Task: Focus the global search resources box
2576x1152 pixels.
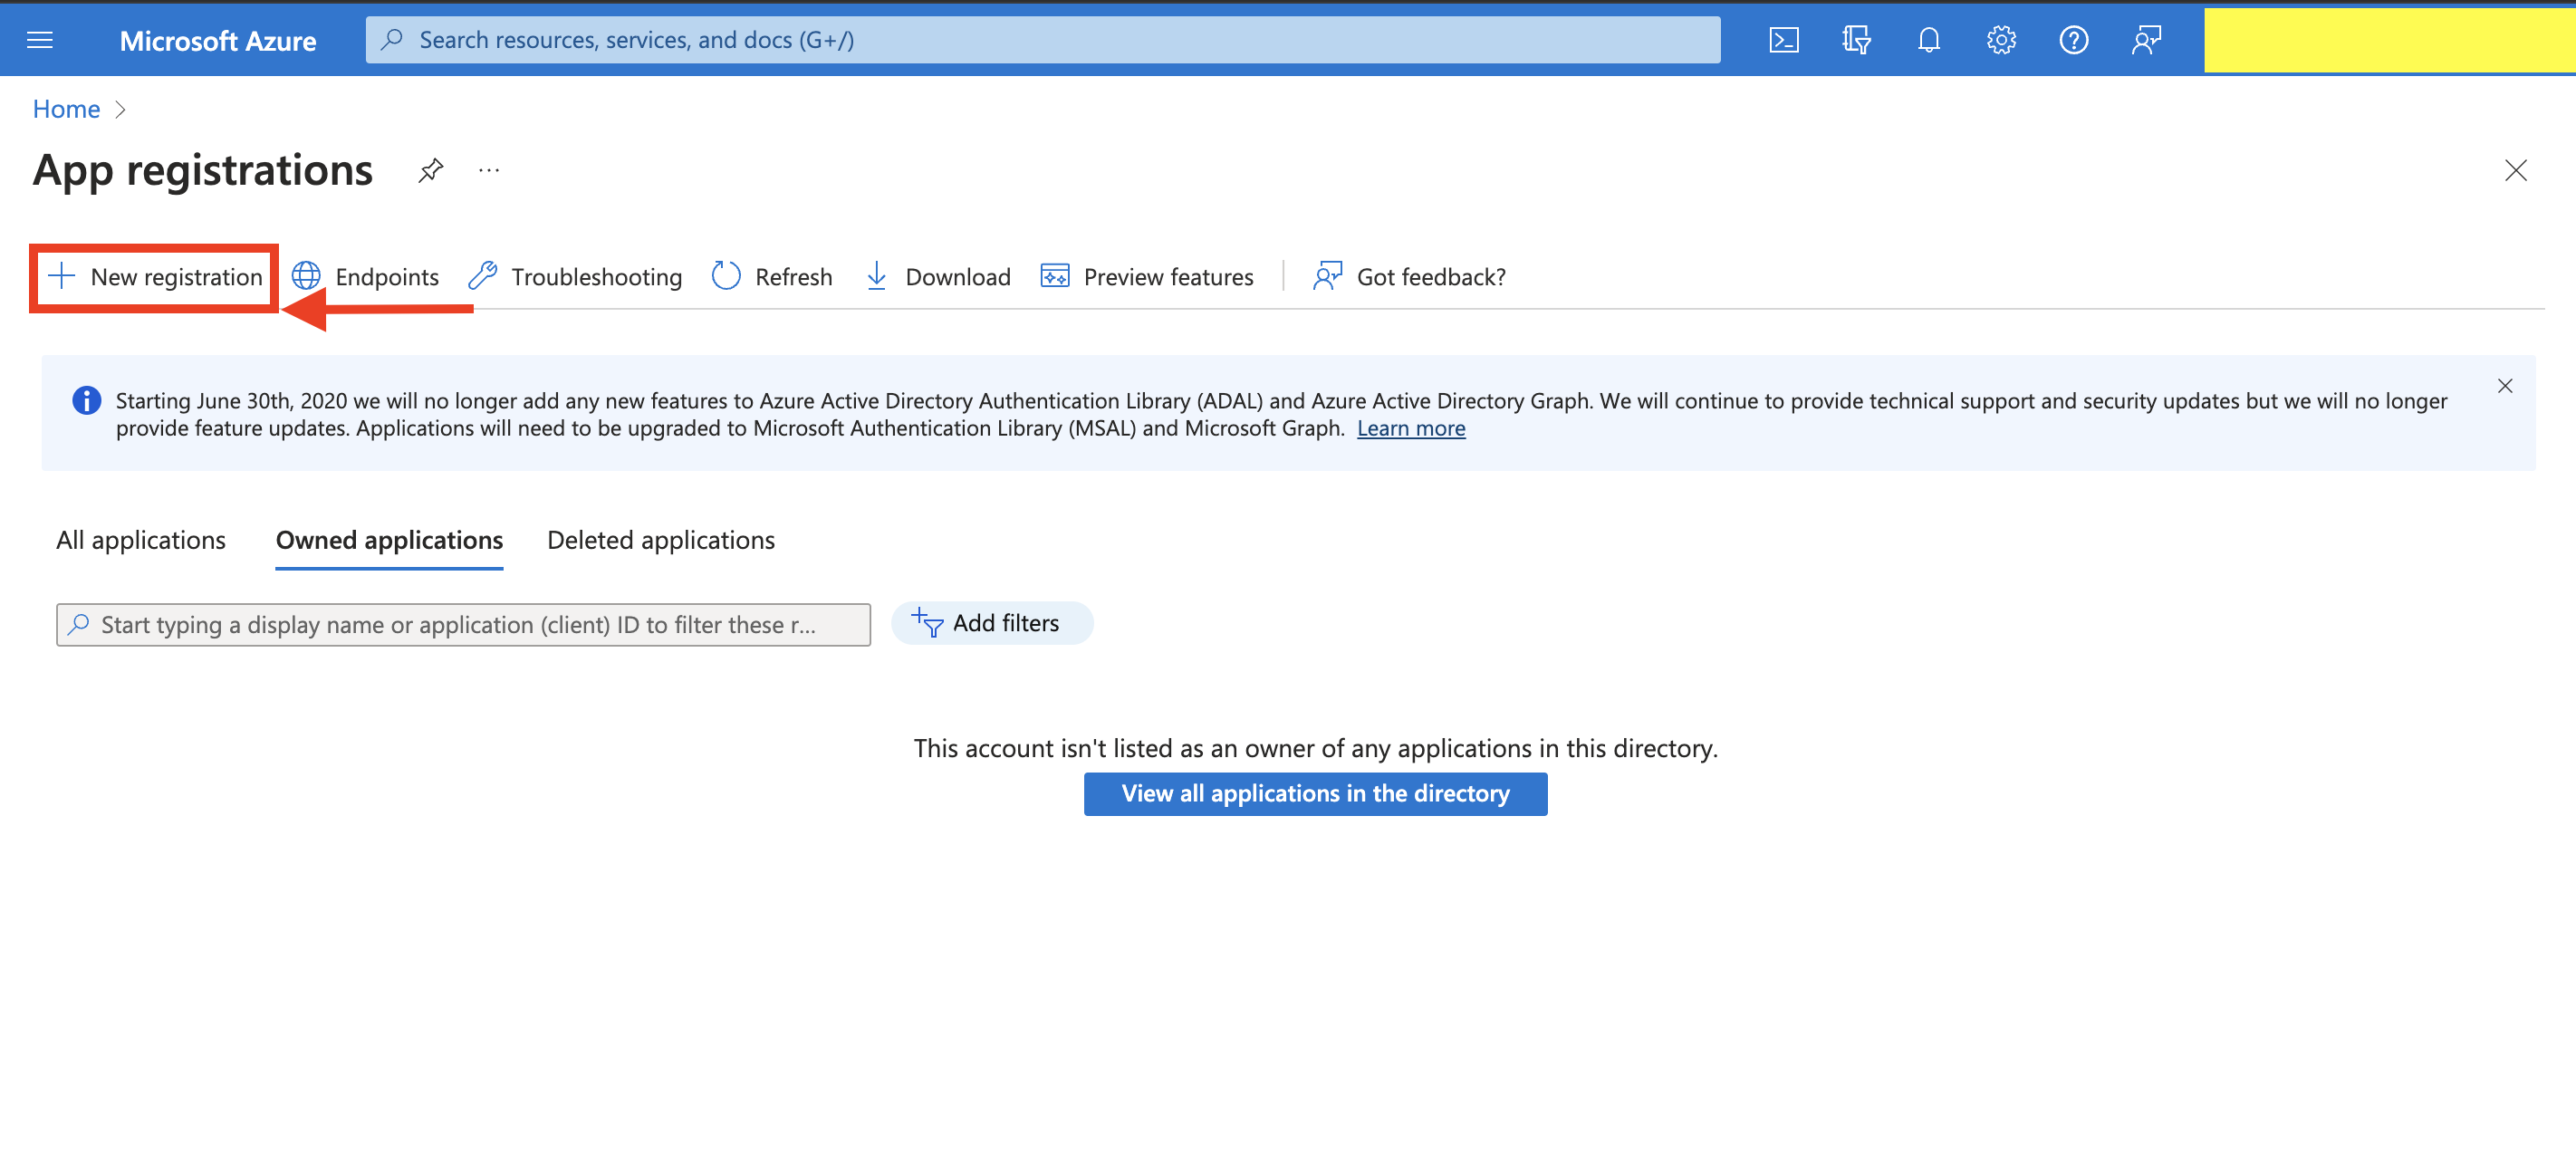Action: click(x=1043, y=40)
